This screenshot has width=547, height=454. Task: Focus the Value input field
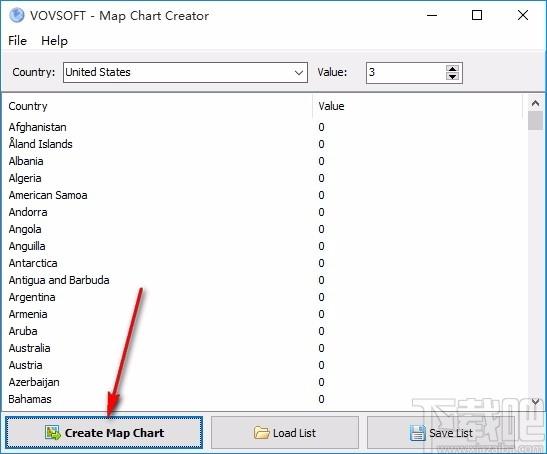pos(406,73)
